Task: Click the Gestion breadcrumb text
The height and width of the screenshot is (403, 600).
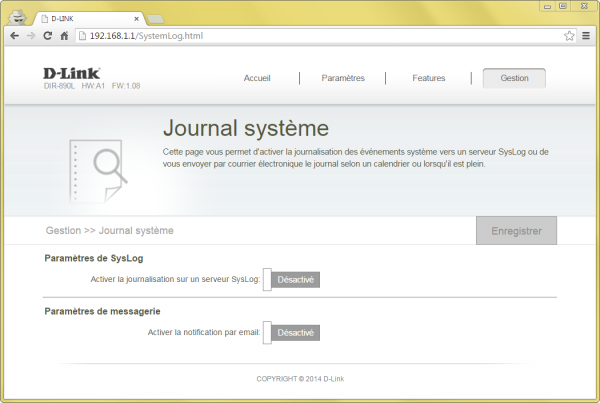Action: (x=63, y=231)
